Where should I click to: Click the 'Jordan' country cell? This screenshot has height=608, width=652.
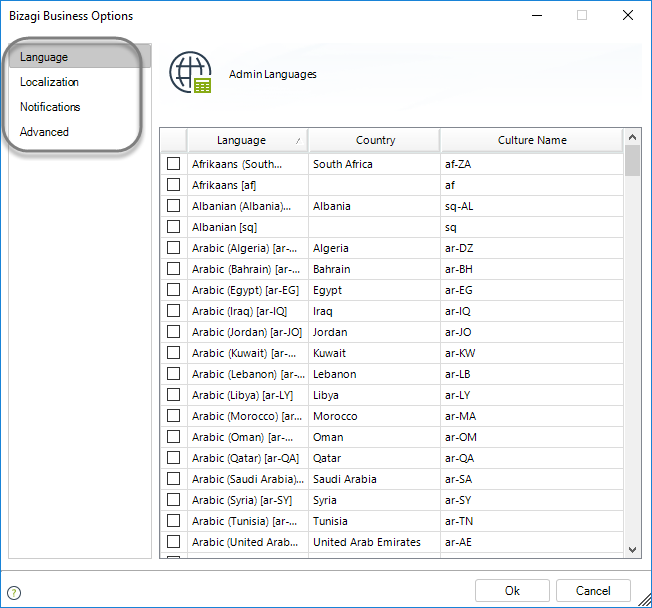[x=374, y=332]
